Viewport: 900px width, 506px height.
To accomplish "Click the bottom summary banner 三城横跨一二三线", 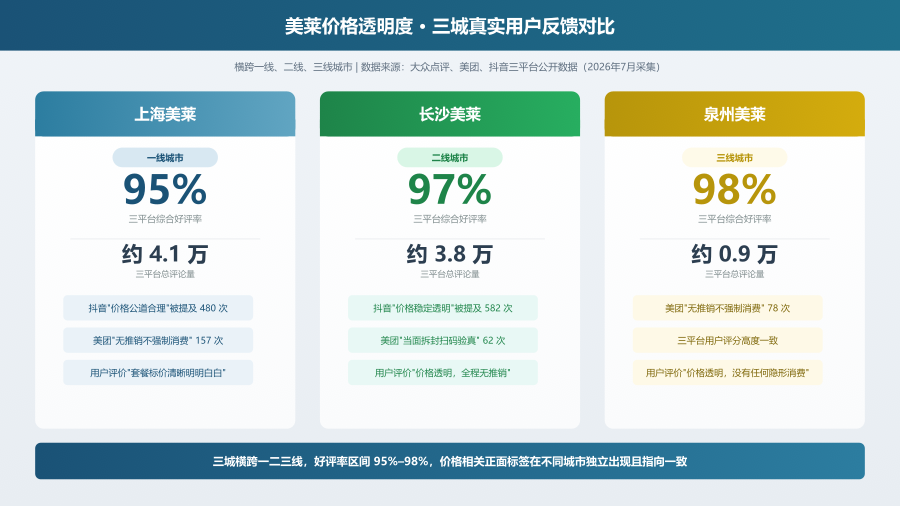I will (x=450, y=461).
